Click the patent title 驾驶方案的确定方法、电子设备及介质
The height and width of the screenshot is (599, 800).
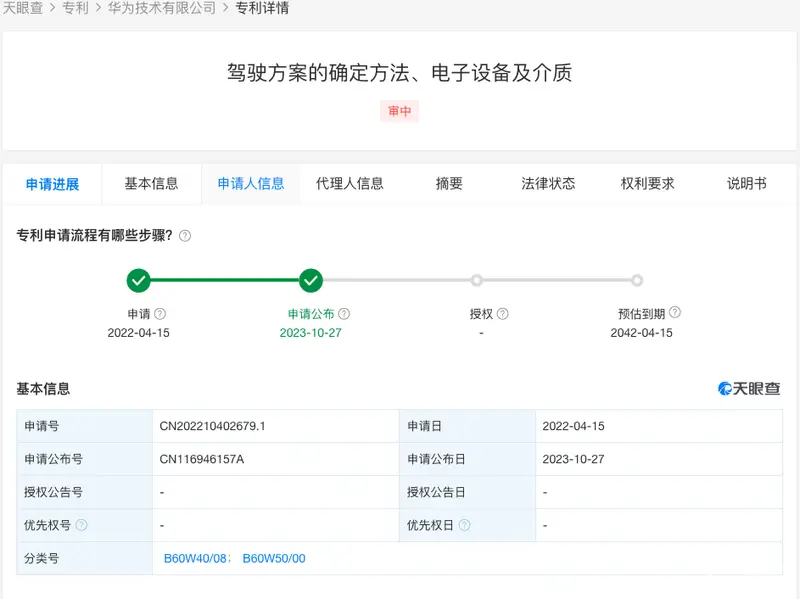(399, 73)
